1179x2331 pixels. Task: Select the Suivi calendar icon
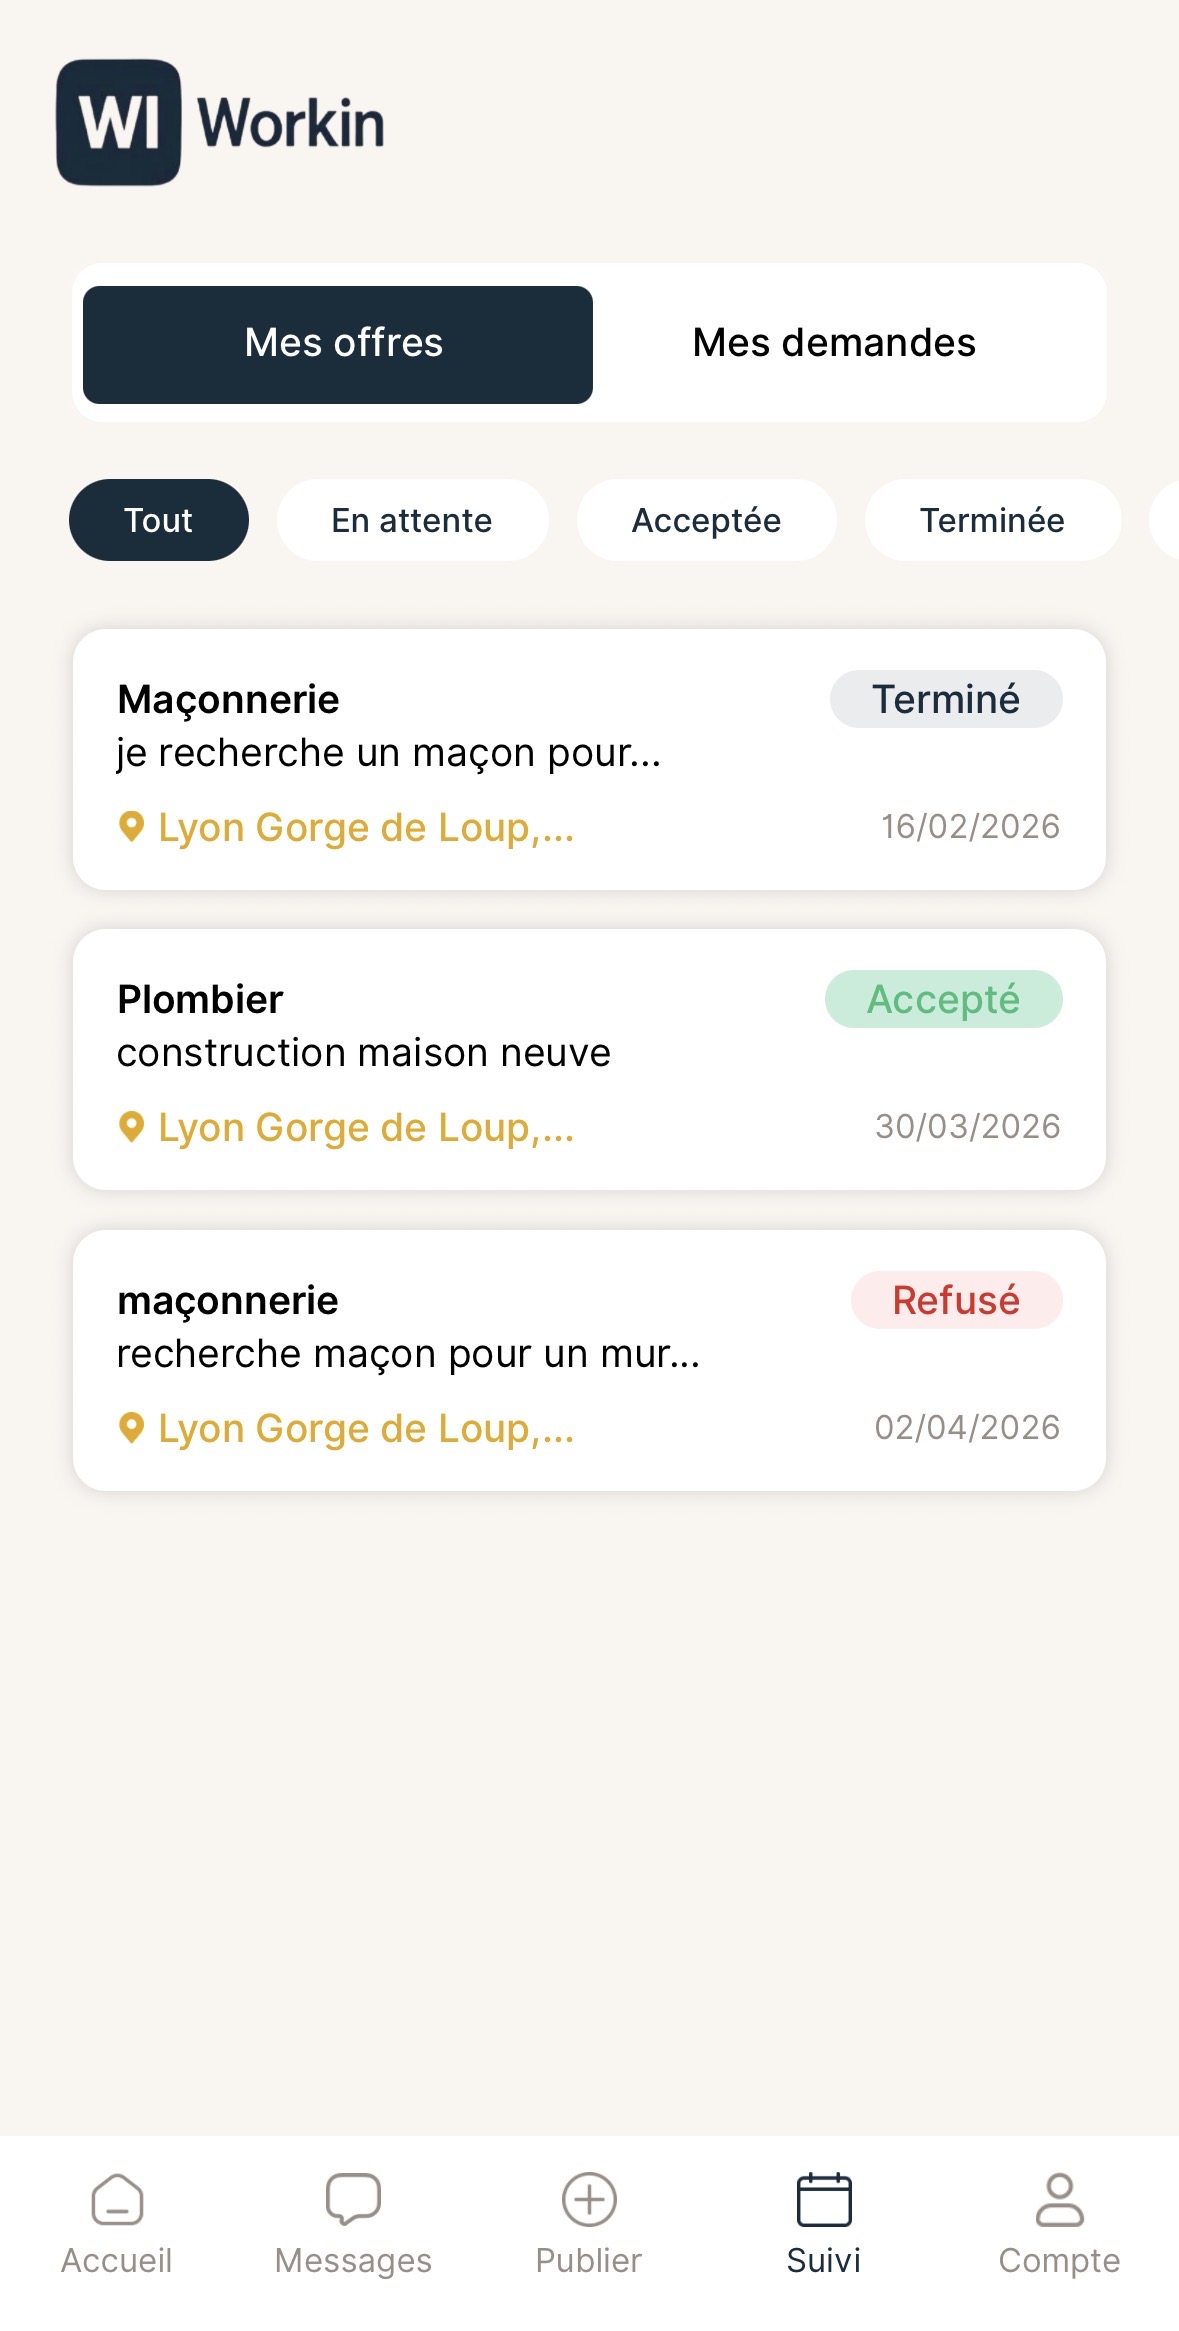tap(824, 2199)
